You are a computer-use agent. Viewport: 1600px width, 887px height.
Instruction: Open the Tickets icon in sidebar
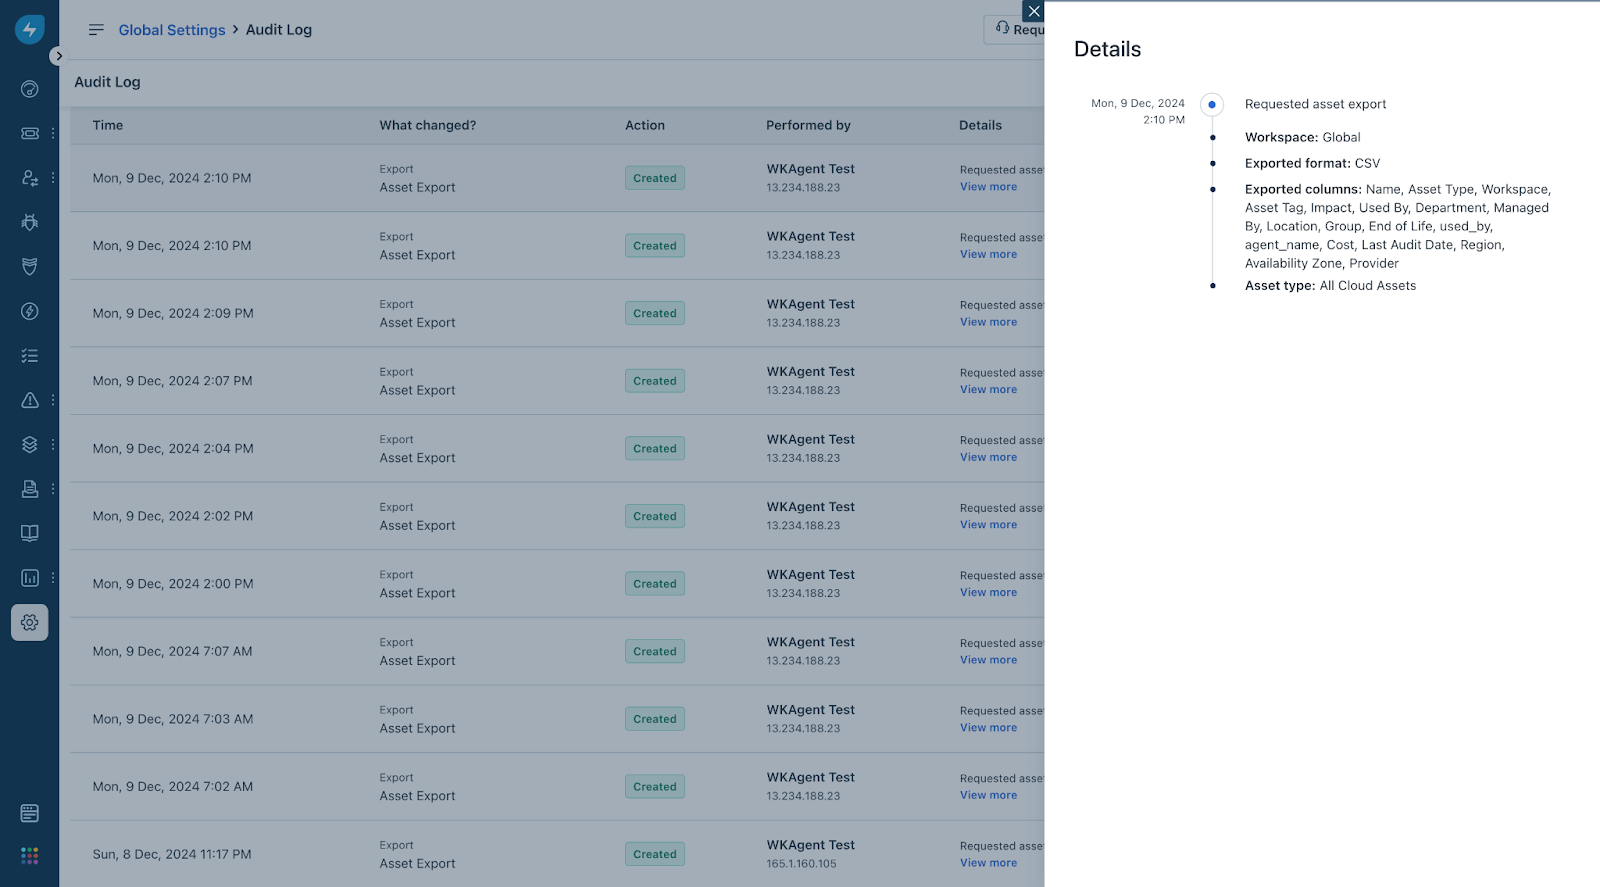(30, 133)
